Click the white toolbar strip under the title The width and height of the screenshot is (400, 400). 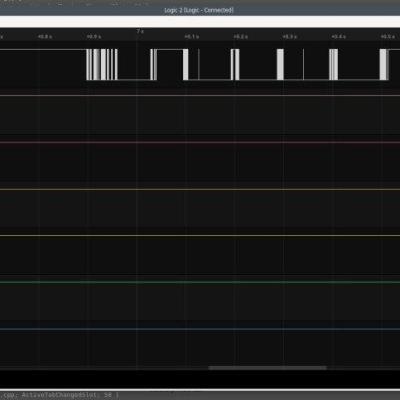pyautogui.click(x=200, y=22)
